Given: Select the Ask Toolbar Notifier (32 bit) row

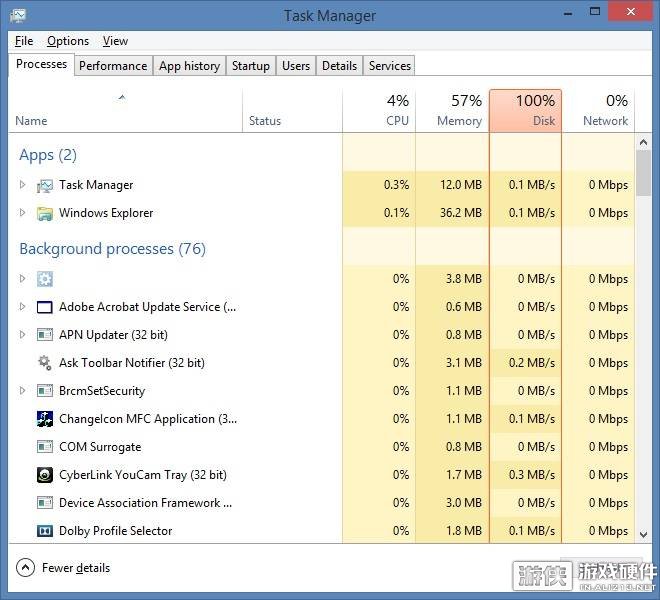Looking at the screenshot, I should (x=321, y=363).
